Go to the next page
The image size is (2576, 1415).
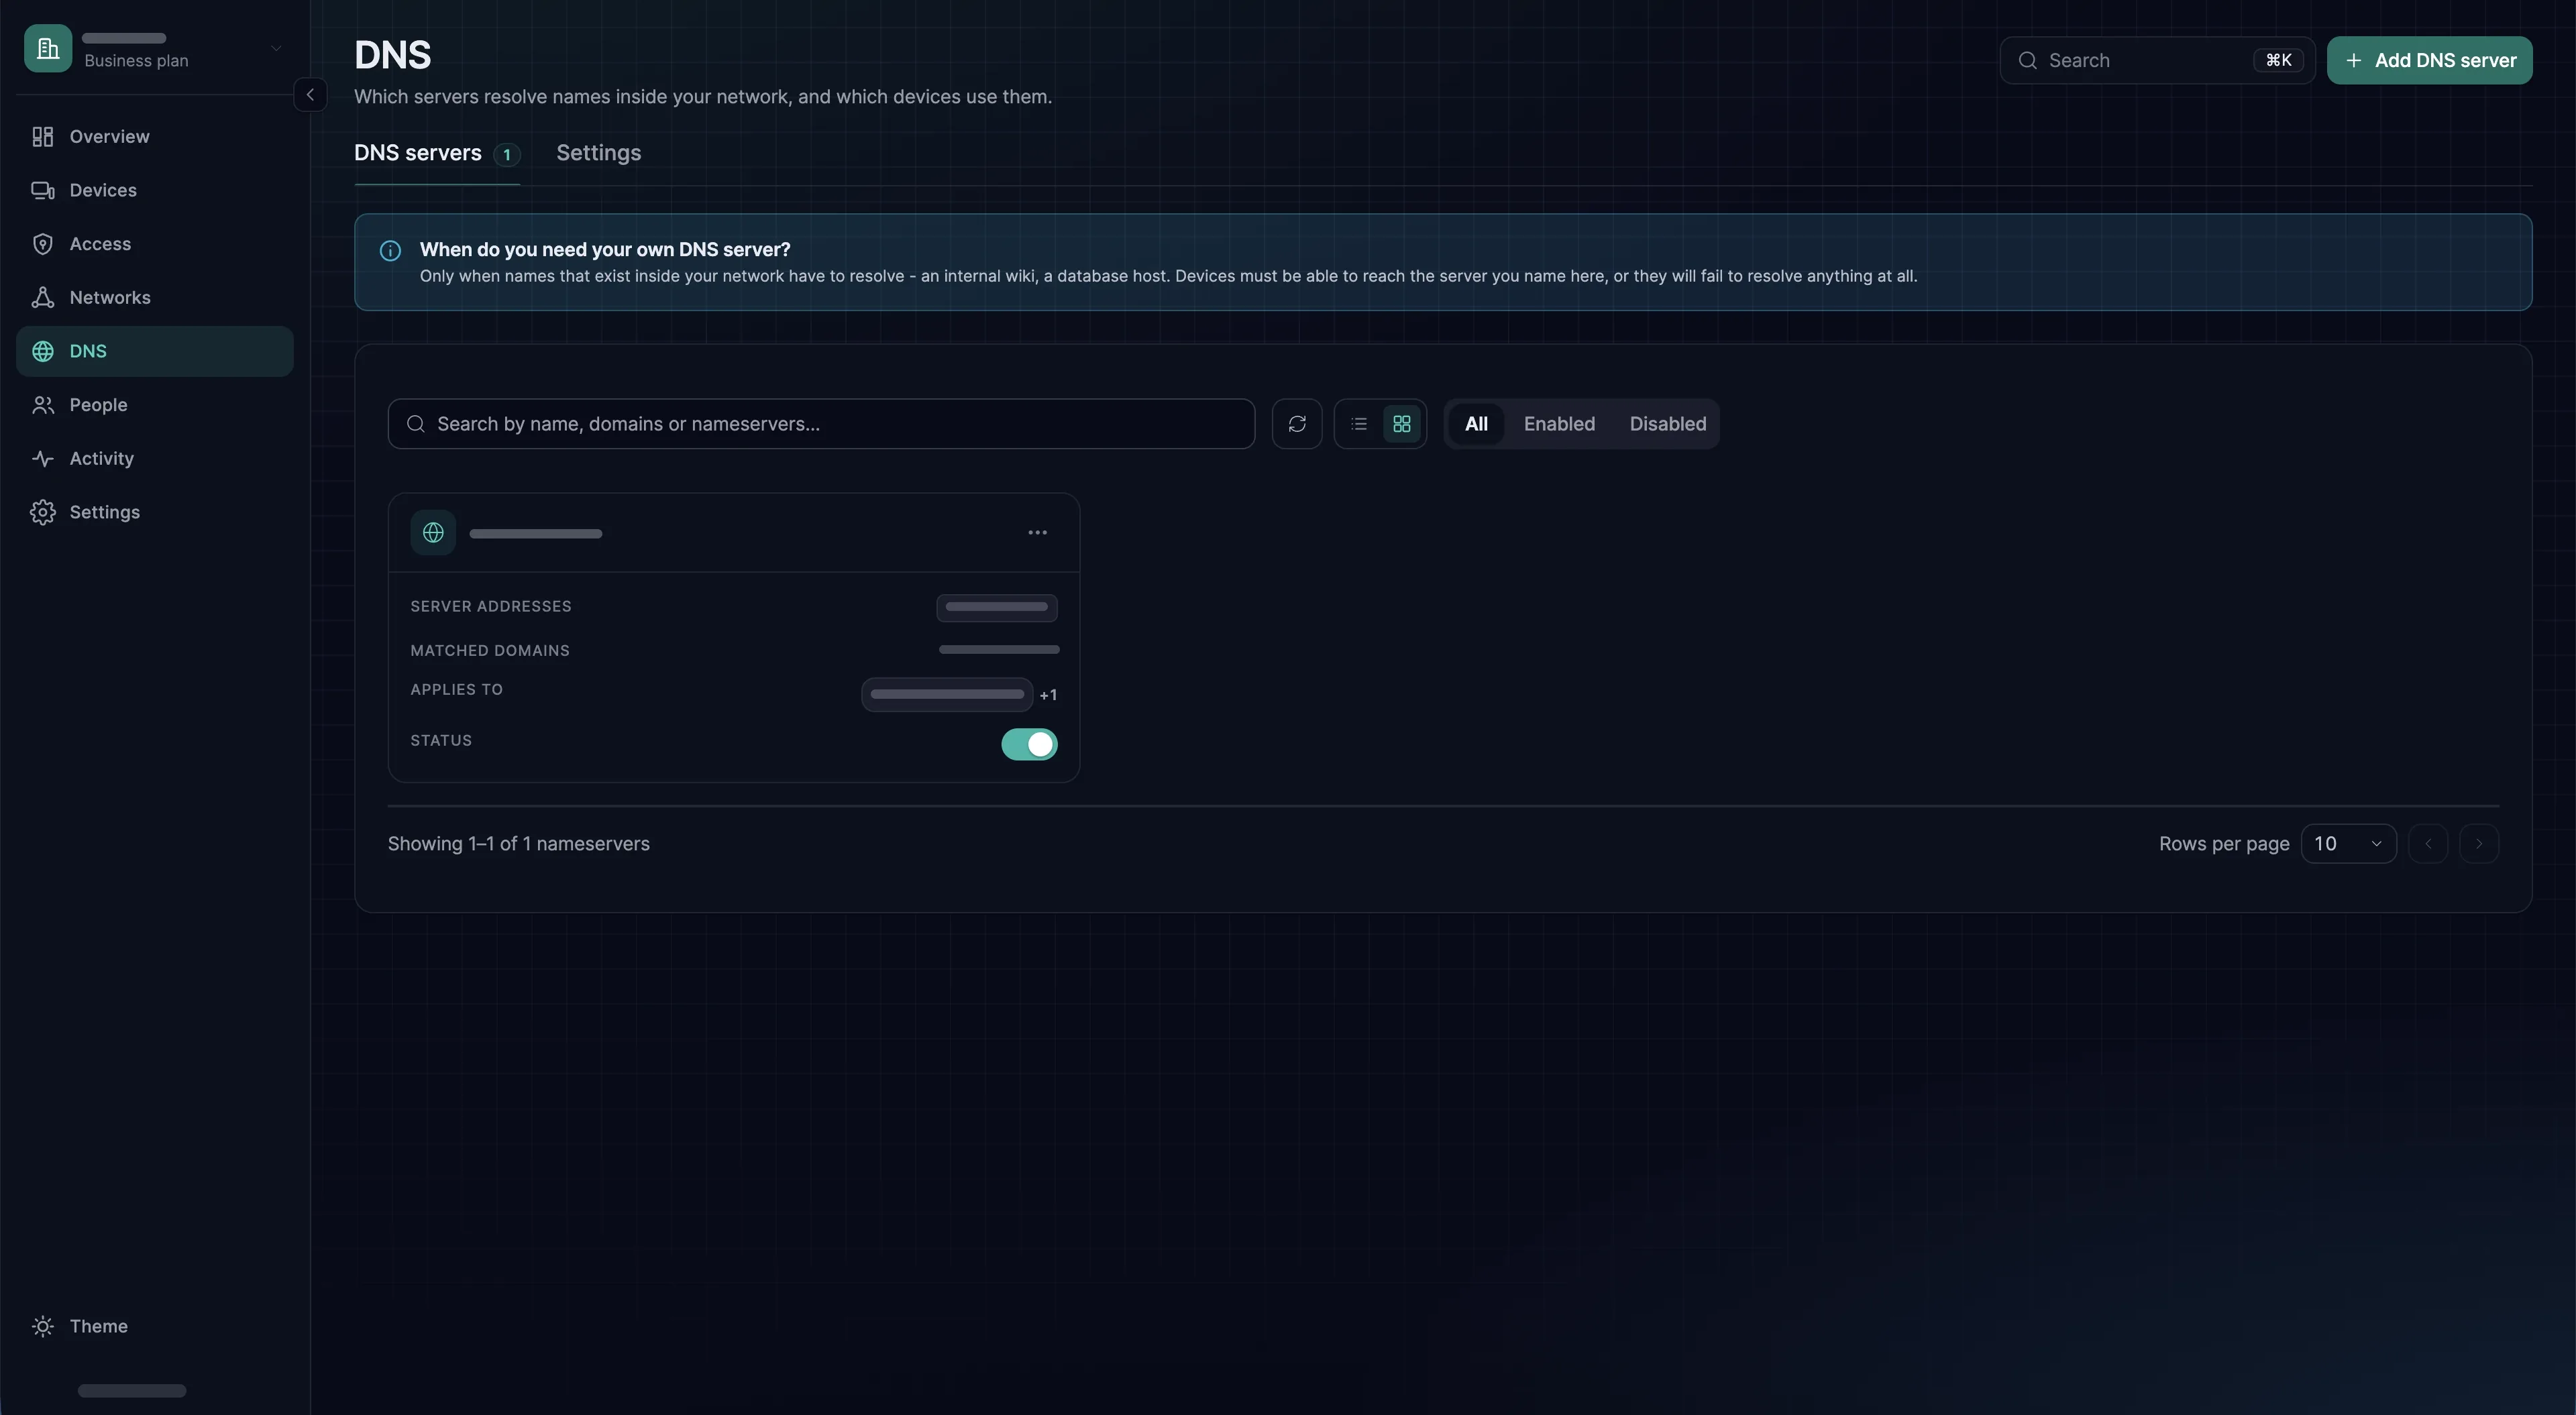[2479, 844]
